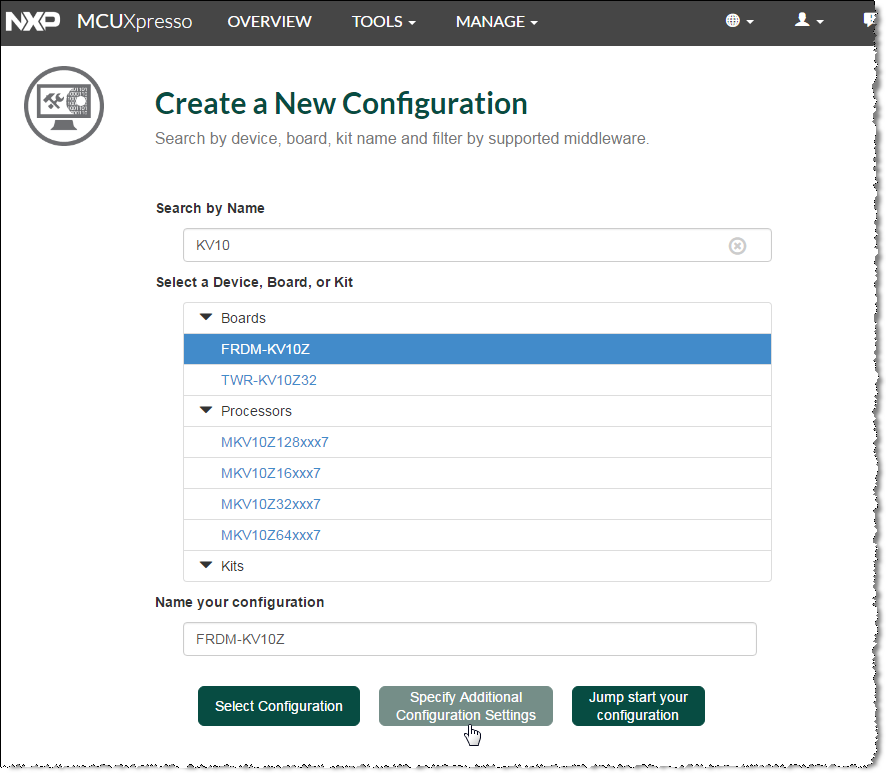Viewport: 886px width, 773px height.
Task: Click Jump start your configuration
Action: [638, 706]
